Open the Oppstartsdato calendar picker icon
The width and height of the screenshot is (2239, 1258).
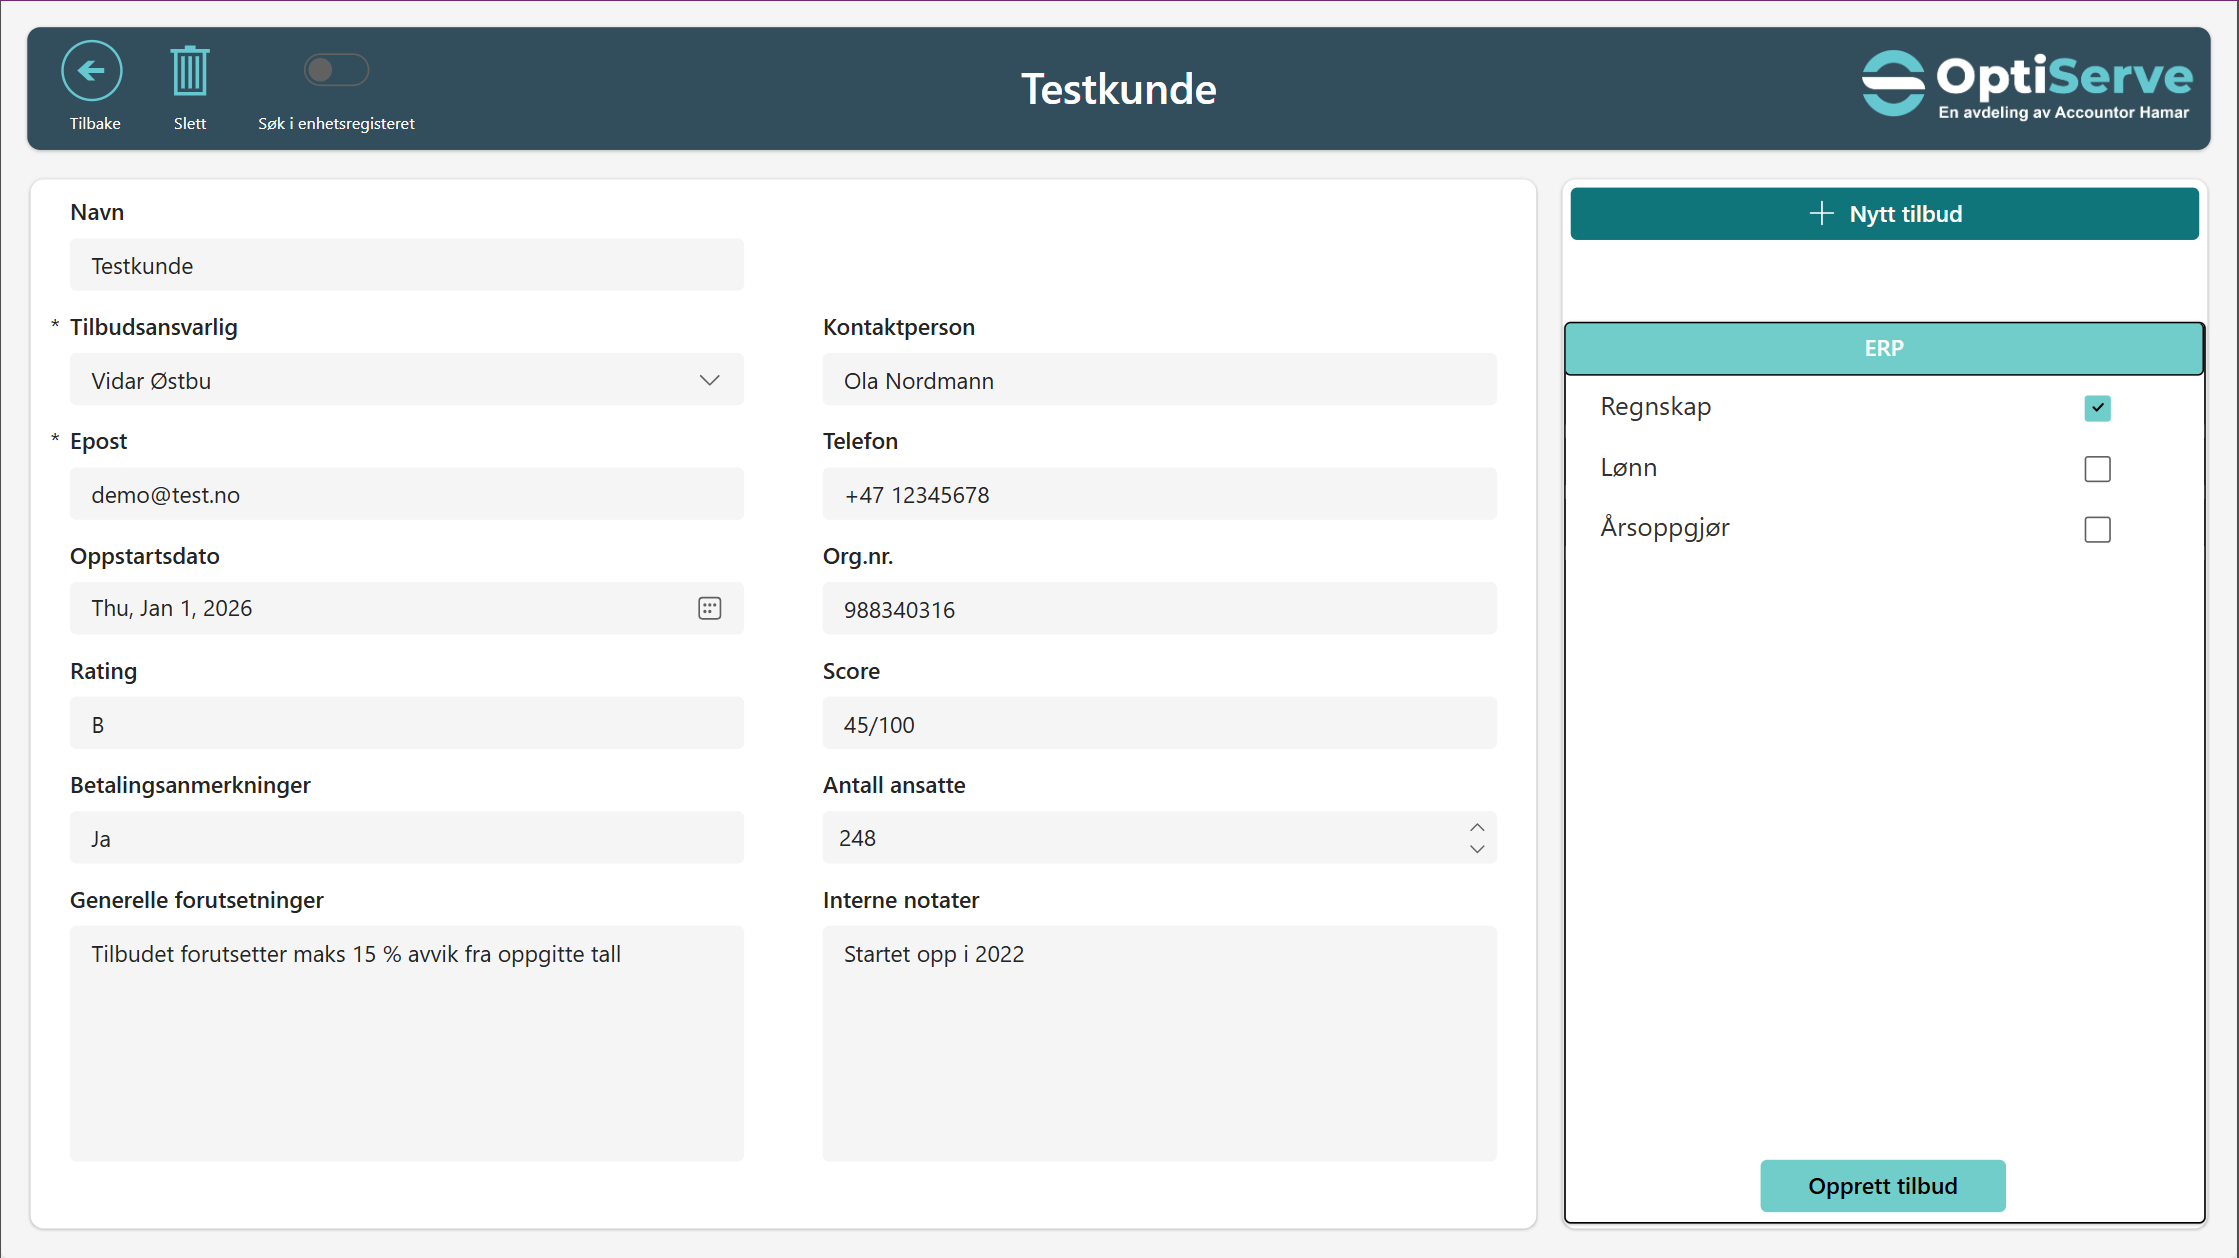709,608
